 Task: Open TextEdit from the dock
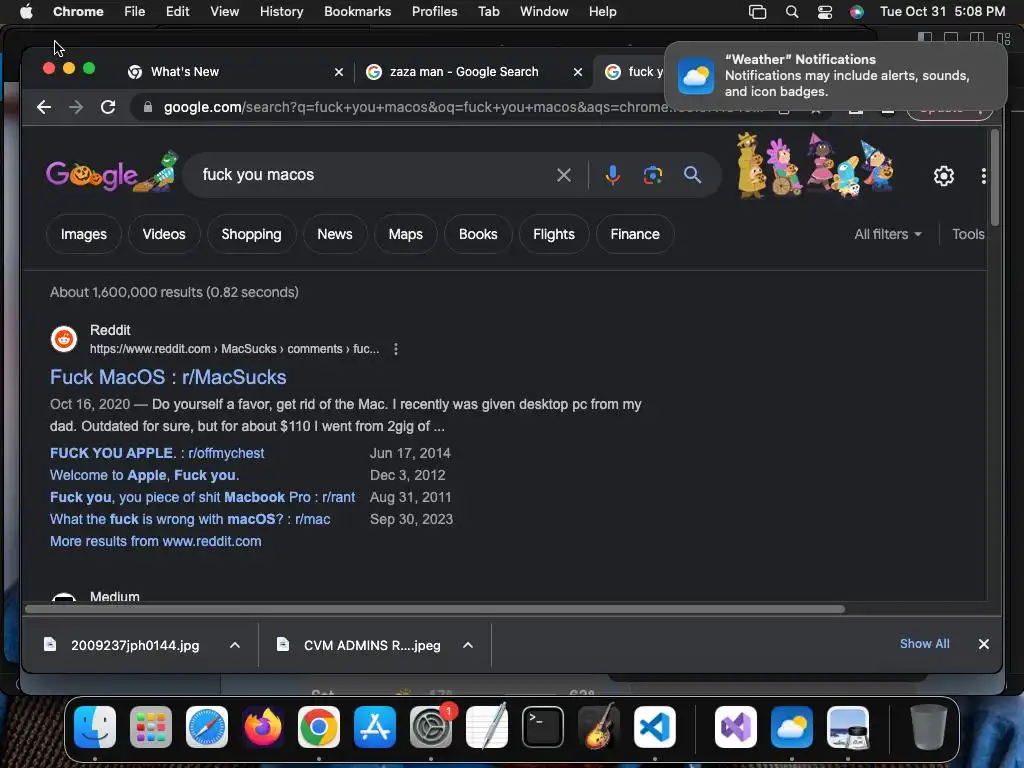pos(487,727)
